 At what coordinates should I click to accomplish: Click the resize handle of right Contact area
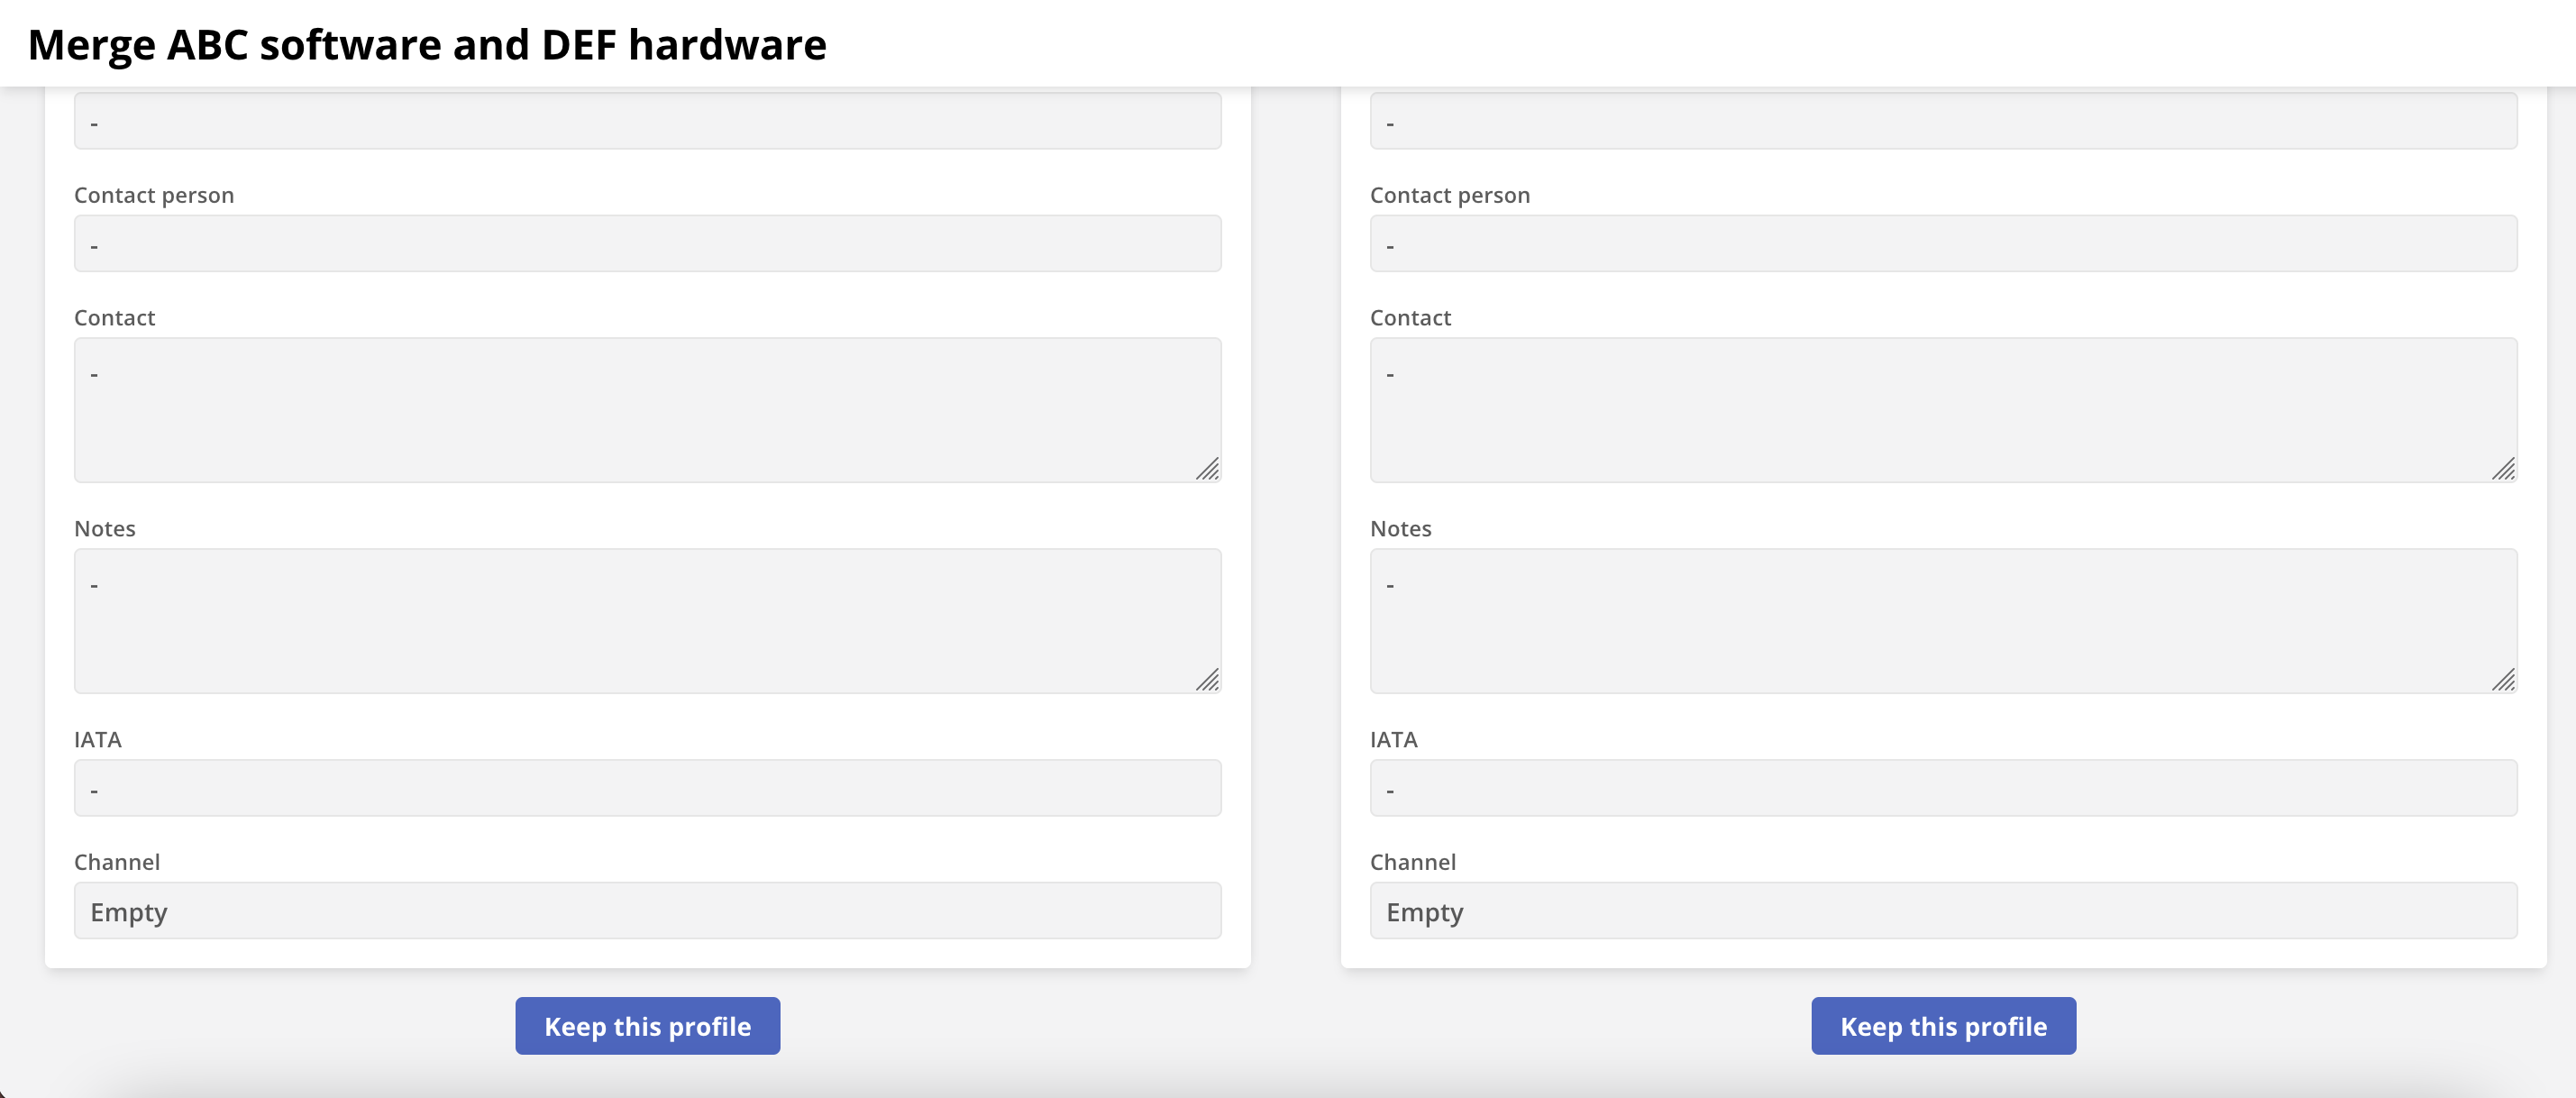click(2506, 469)
